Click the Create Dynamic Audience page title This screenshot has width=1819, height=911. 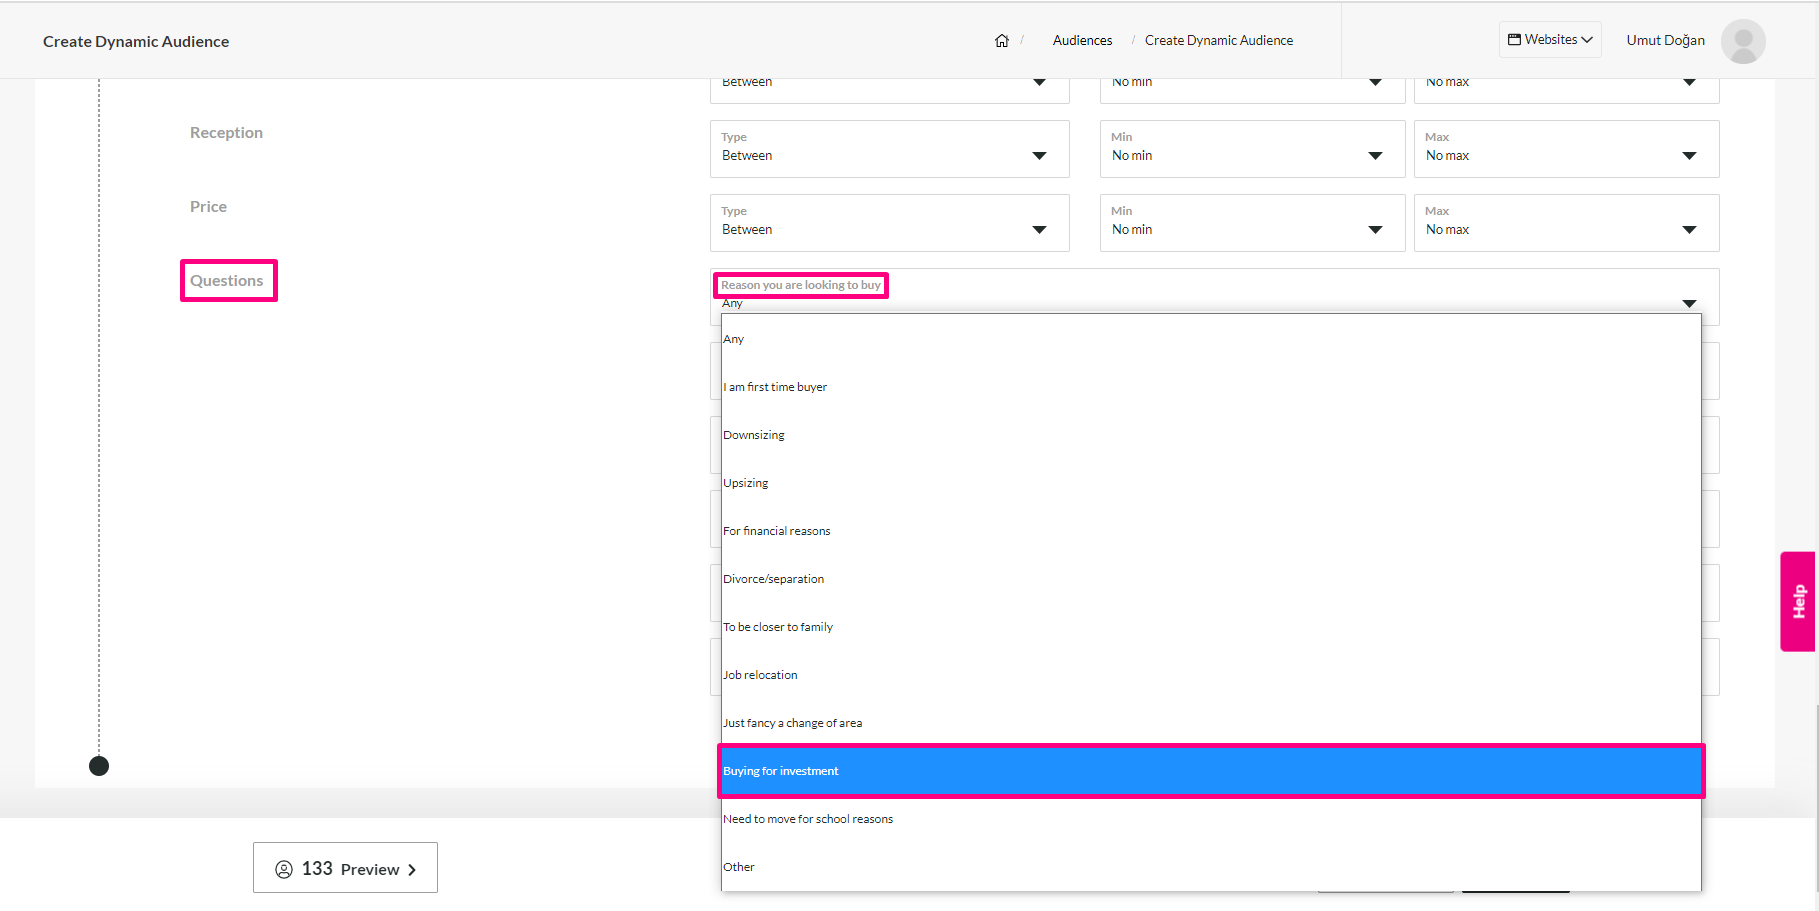click(136, 41)
